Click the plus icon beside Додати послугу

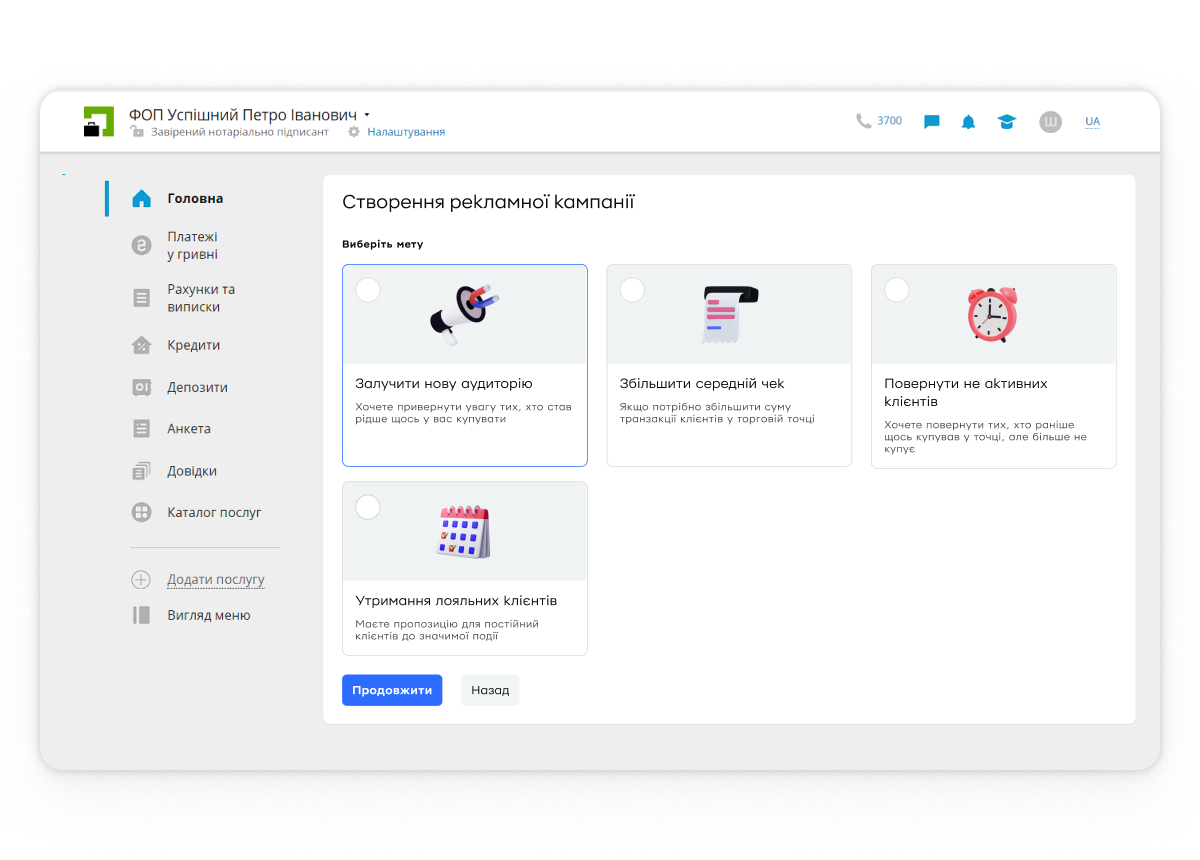[141, 580]
